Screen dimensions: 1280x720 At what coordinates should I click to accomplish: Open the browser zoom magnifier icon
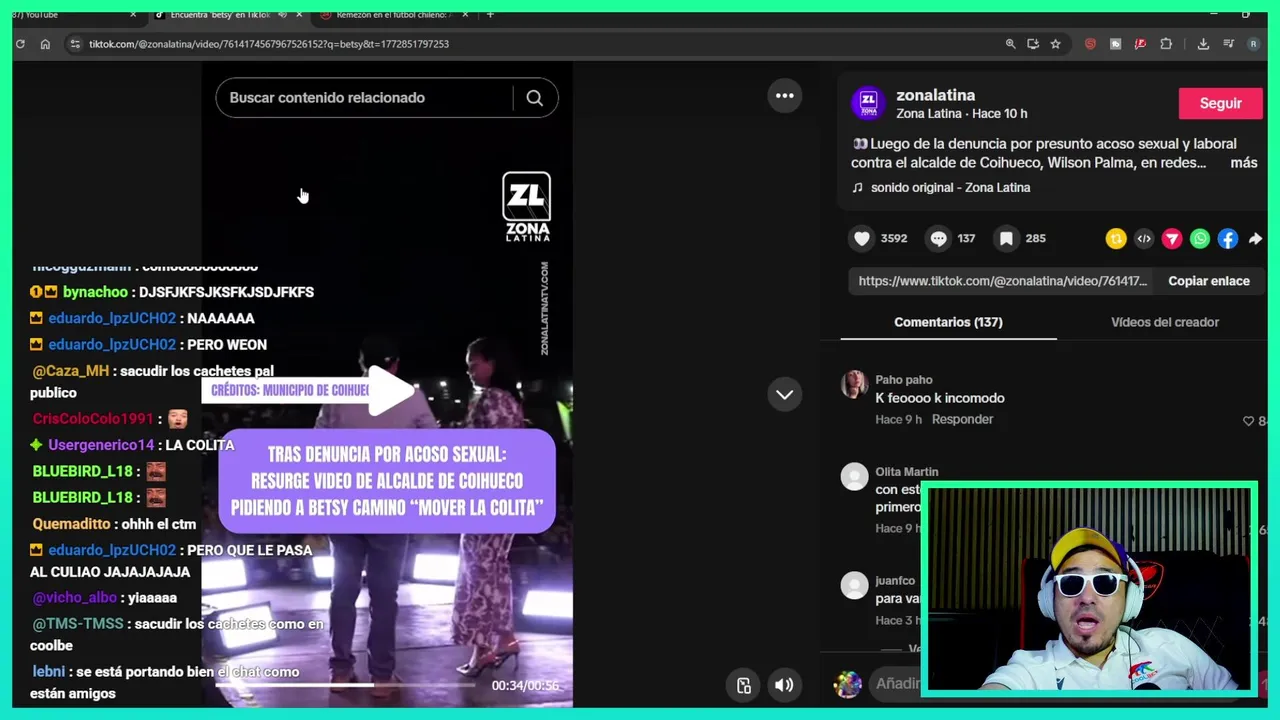(1010, 44)
